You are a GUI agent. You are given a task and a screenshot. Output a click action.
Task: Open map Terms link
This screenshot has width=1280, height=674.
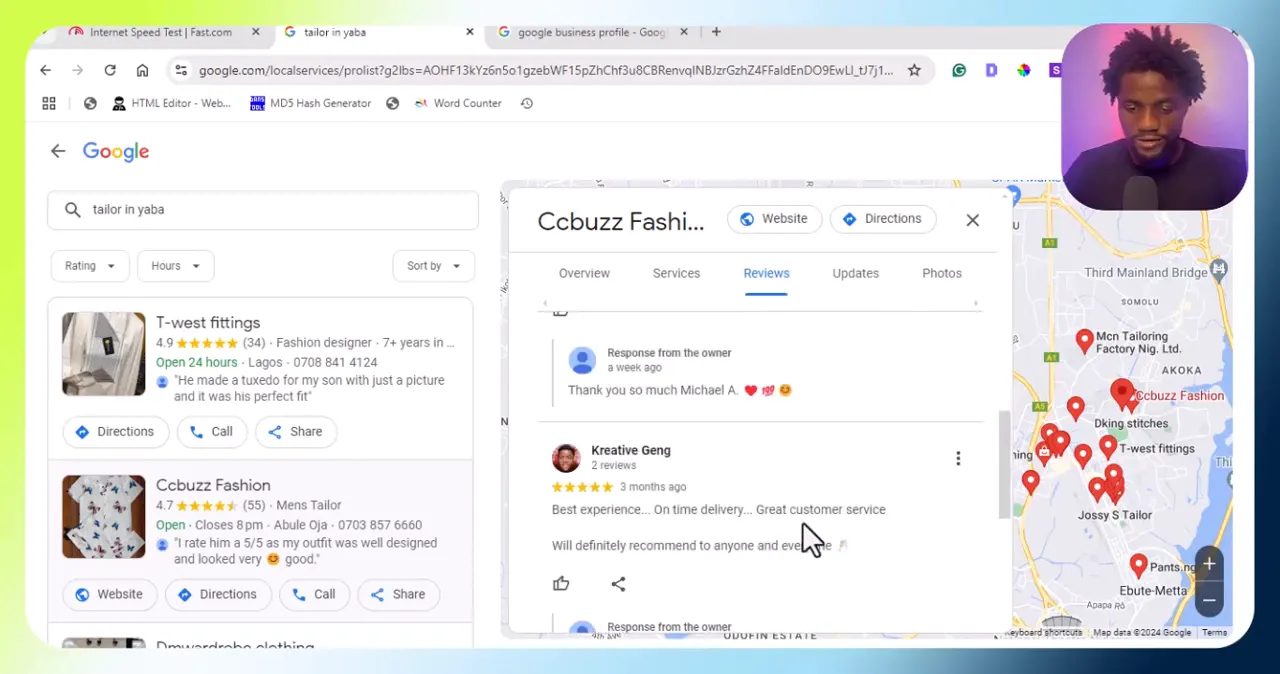[x=1214, y=632]
